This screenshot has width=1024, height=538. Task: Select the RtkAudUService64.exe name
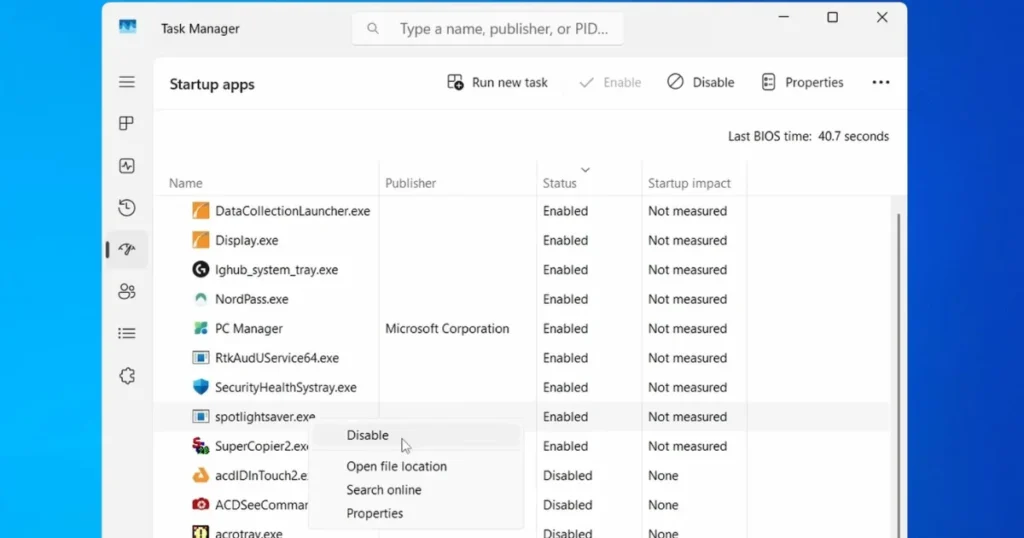(x=277, y=358)
